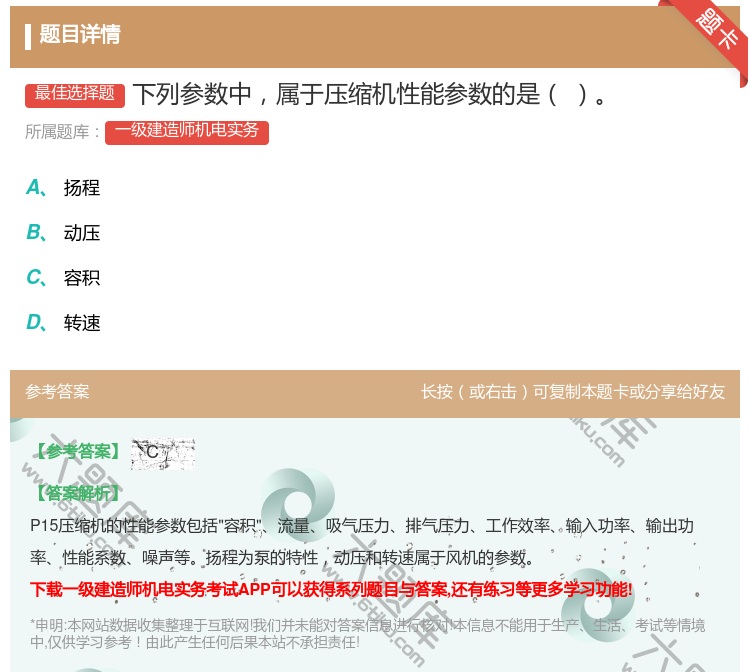Click the 【答案解析】 label
The height and width of the screenshot is (672, 750).
(x=79, y=493)
